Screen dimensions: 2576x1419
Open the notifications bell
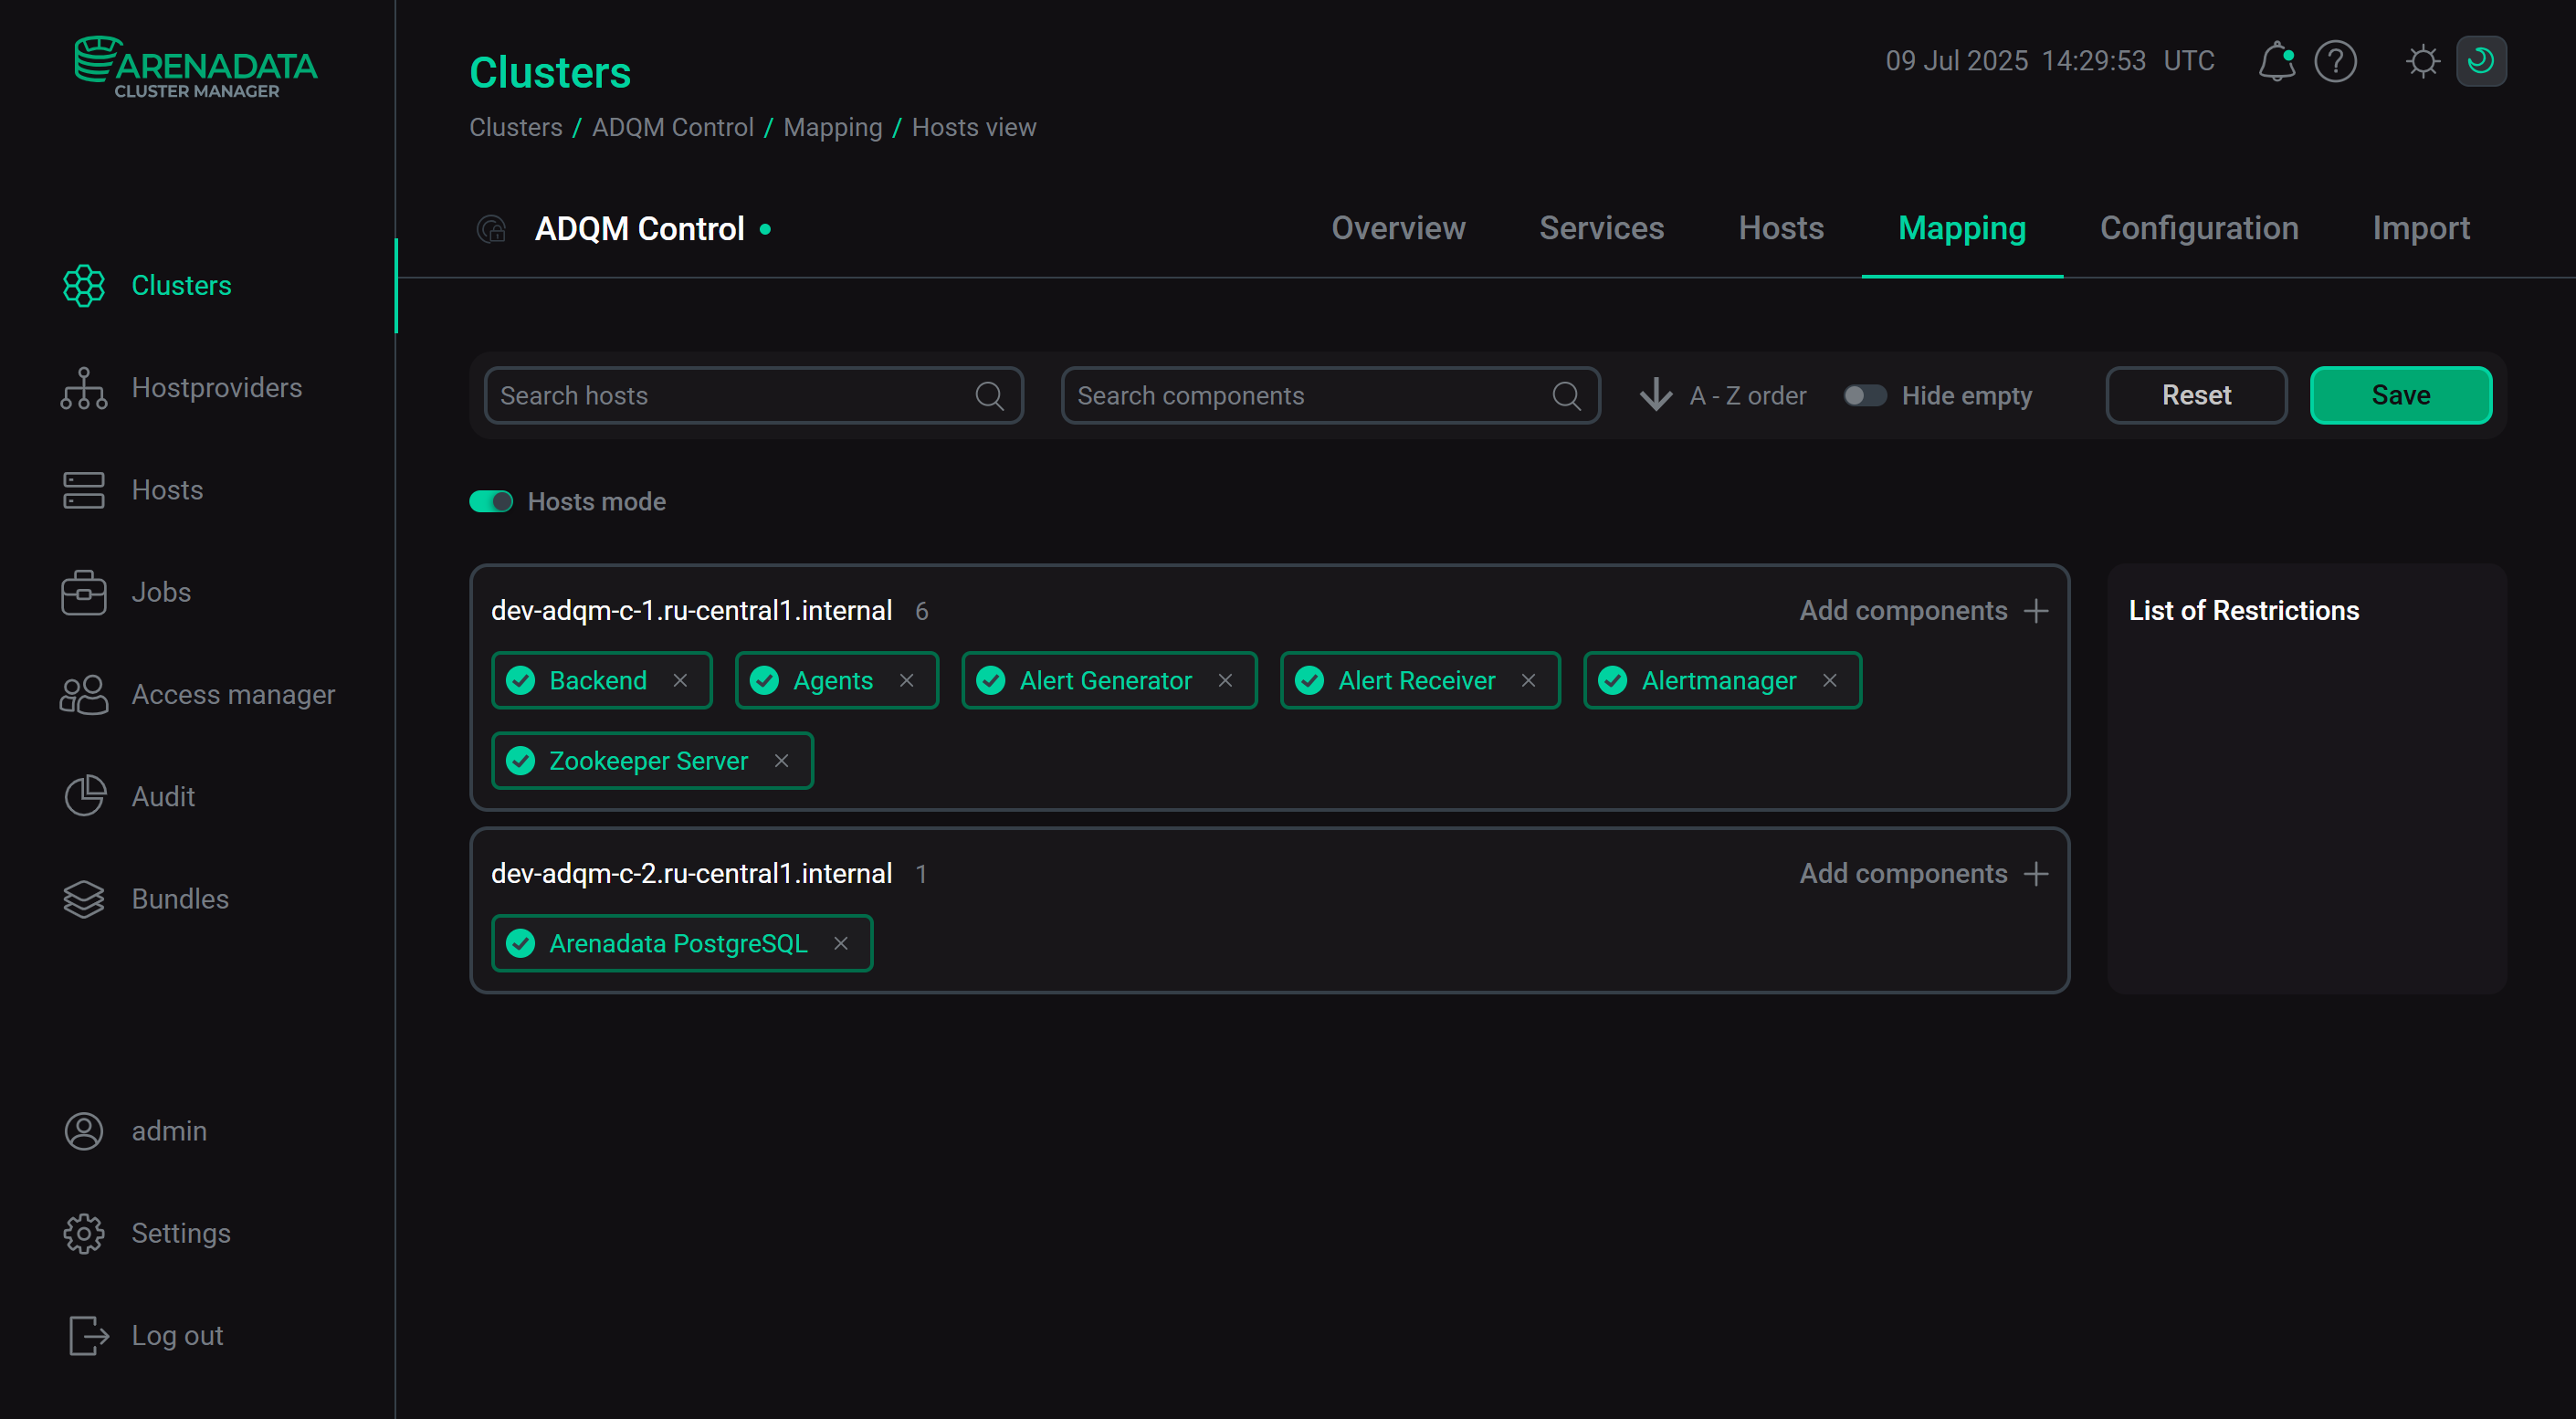click(2277, 61)
